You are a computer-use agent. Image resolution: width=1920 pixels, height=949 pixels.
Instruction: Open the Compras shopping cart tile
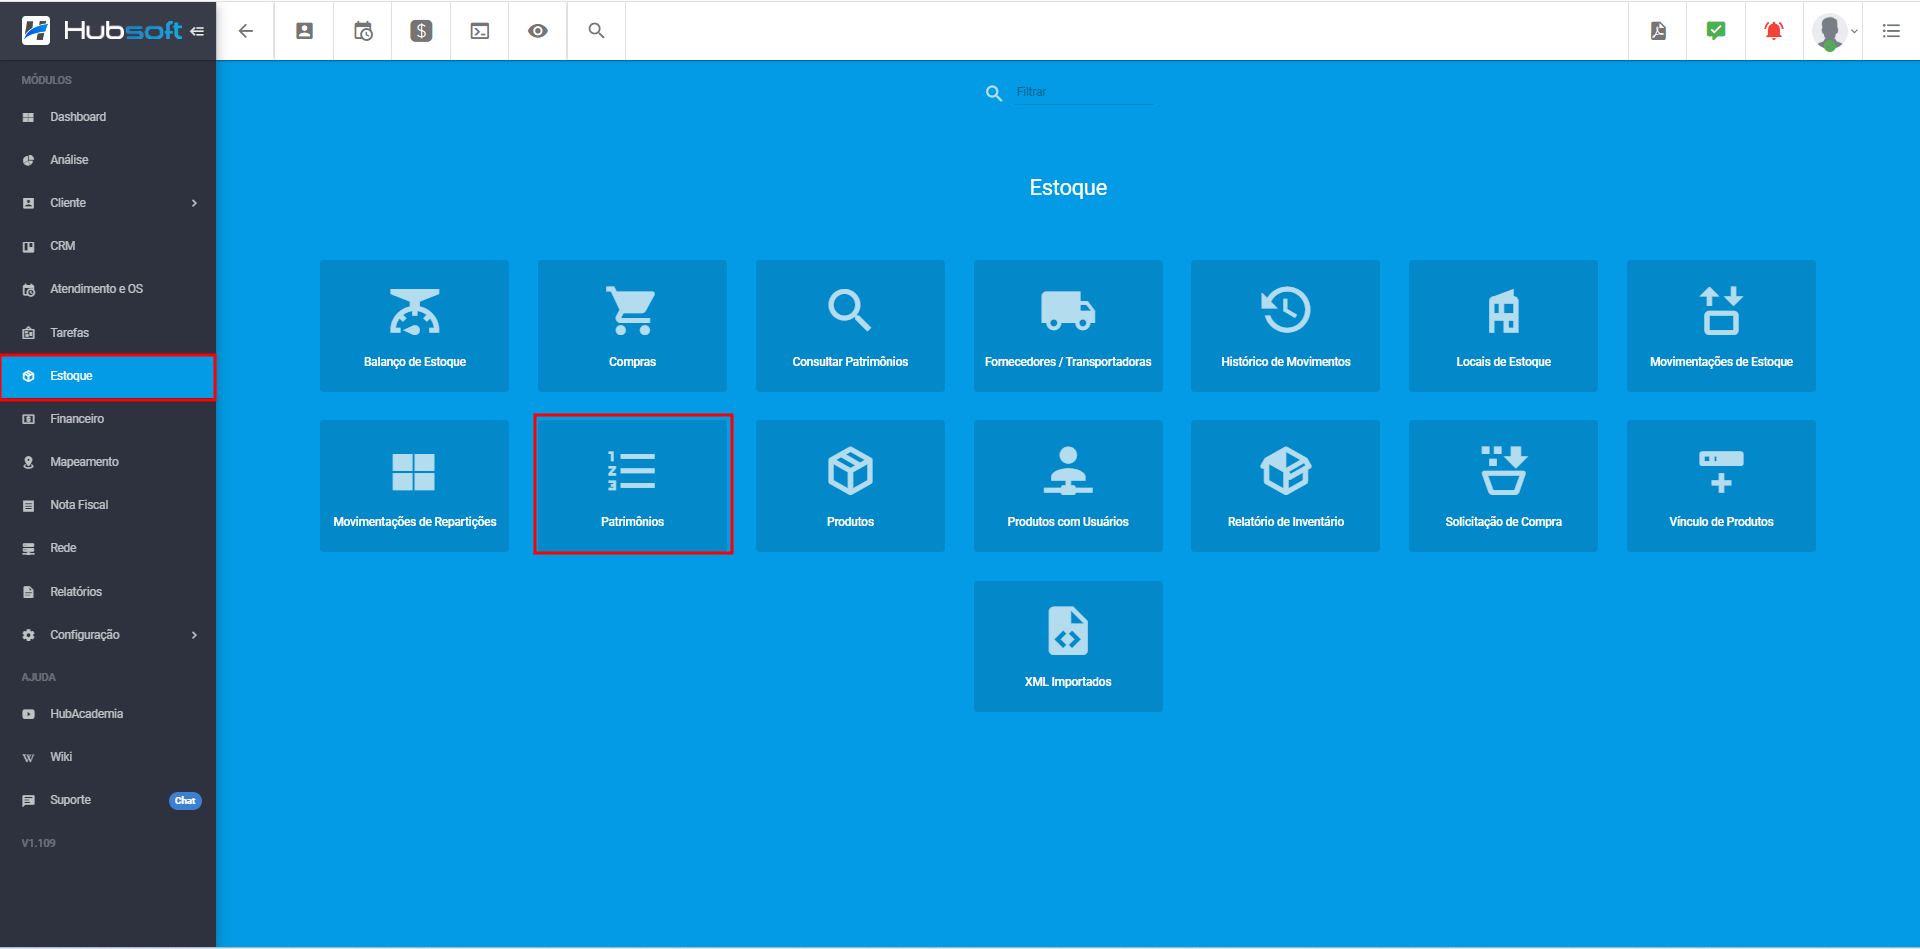coord(632,326)
